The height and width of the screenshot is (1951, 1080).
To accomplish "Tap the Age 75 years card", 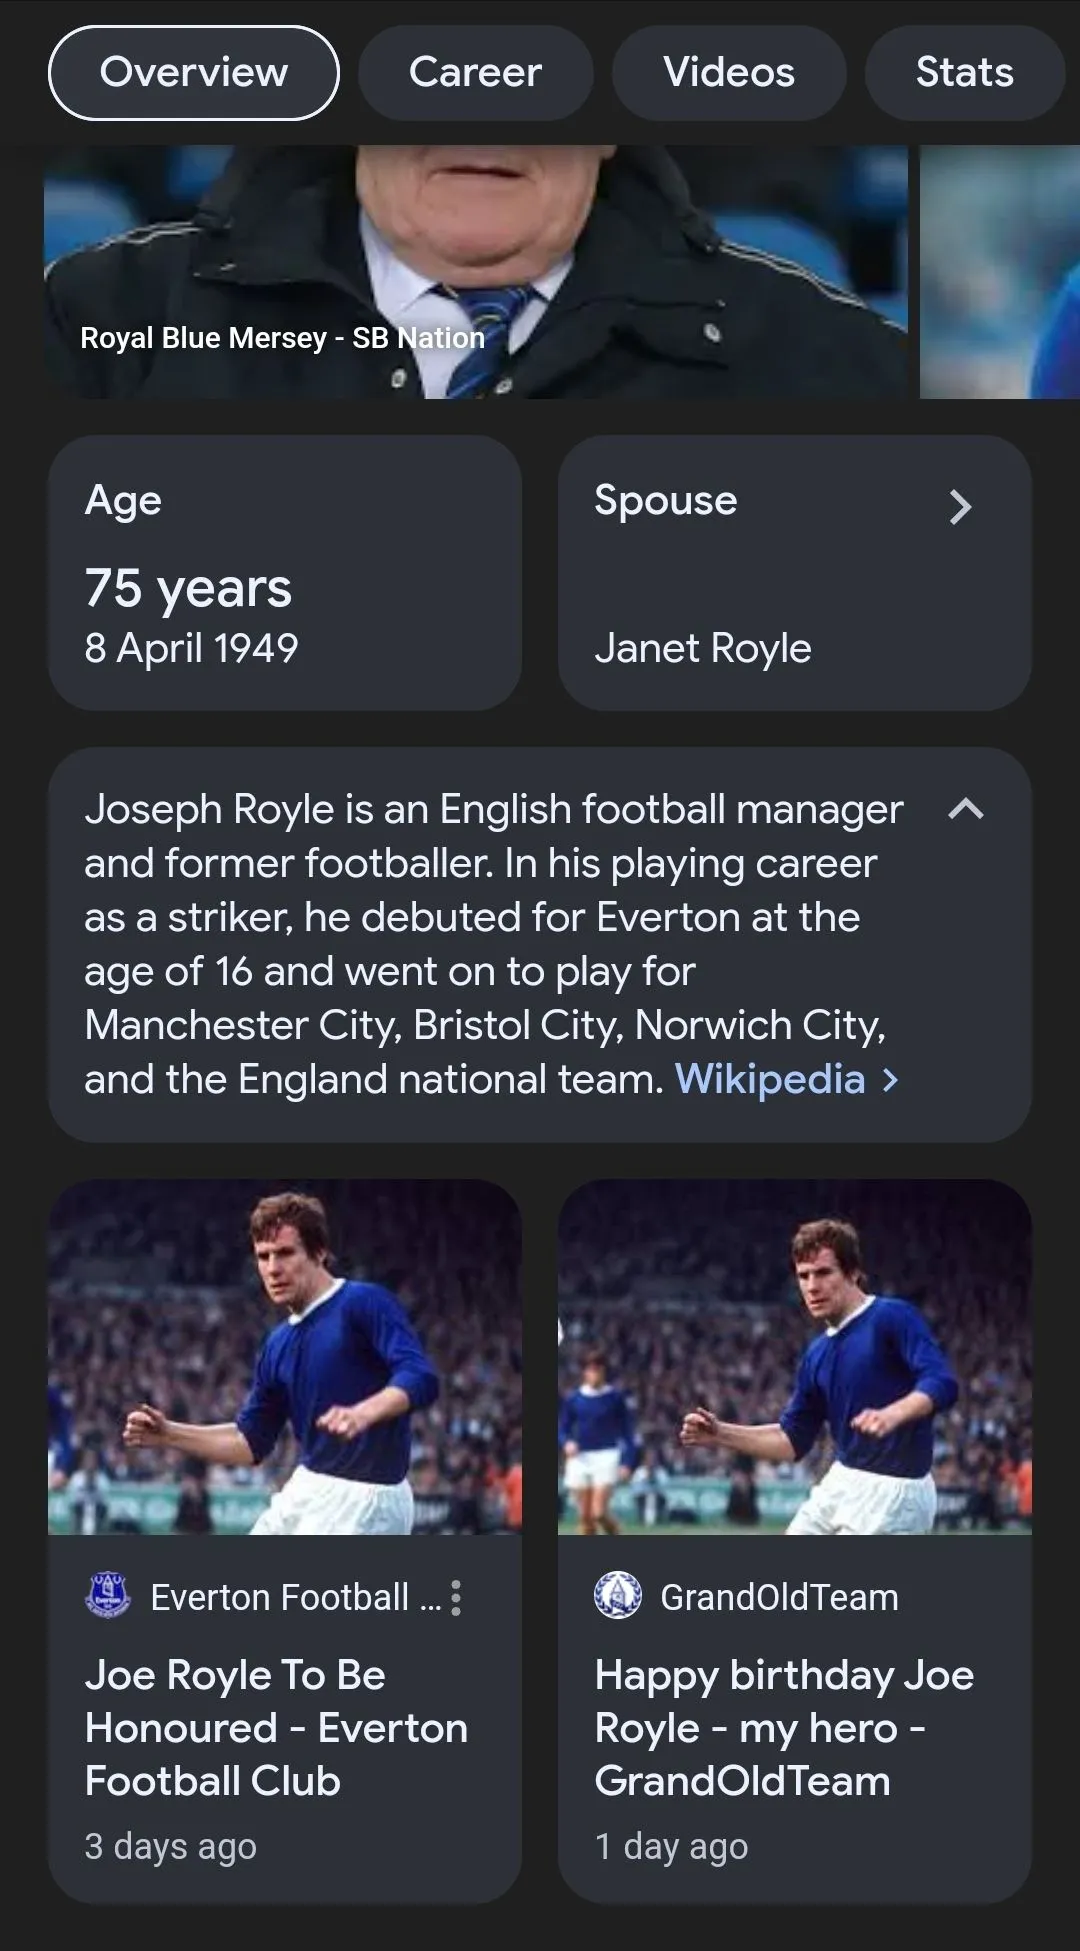I will (x=285, y=573).
